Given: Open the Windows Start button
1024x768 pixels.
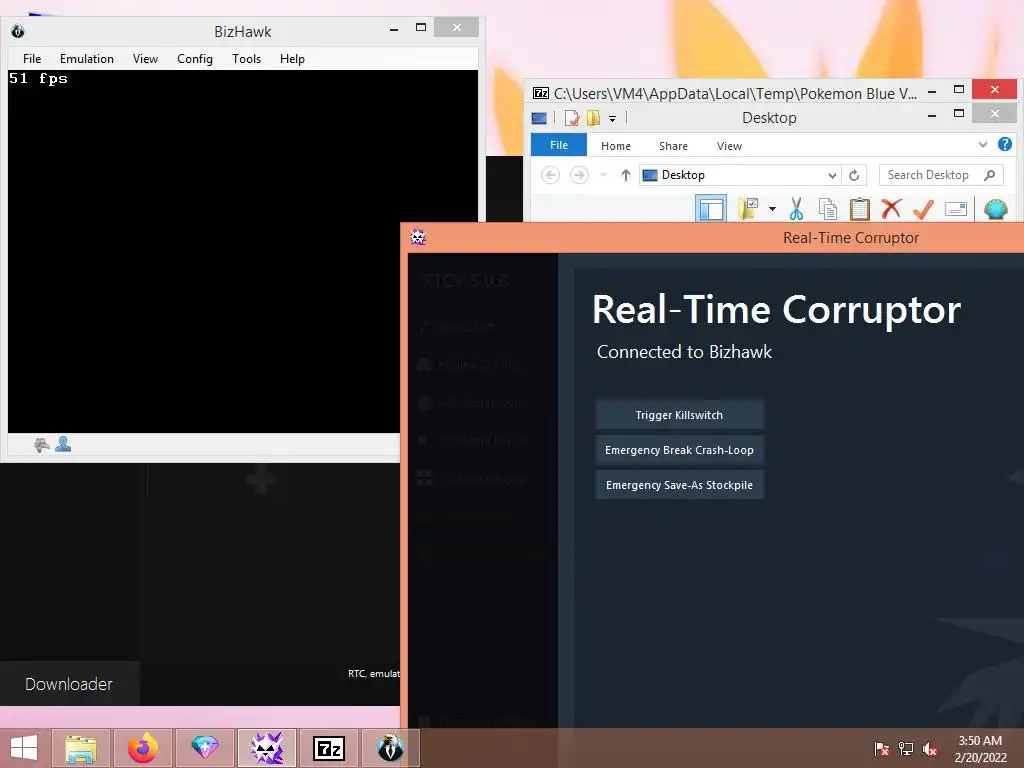Looking at the screenshot, I should [24, 748].
